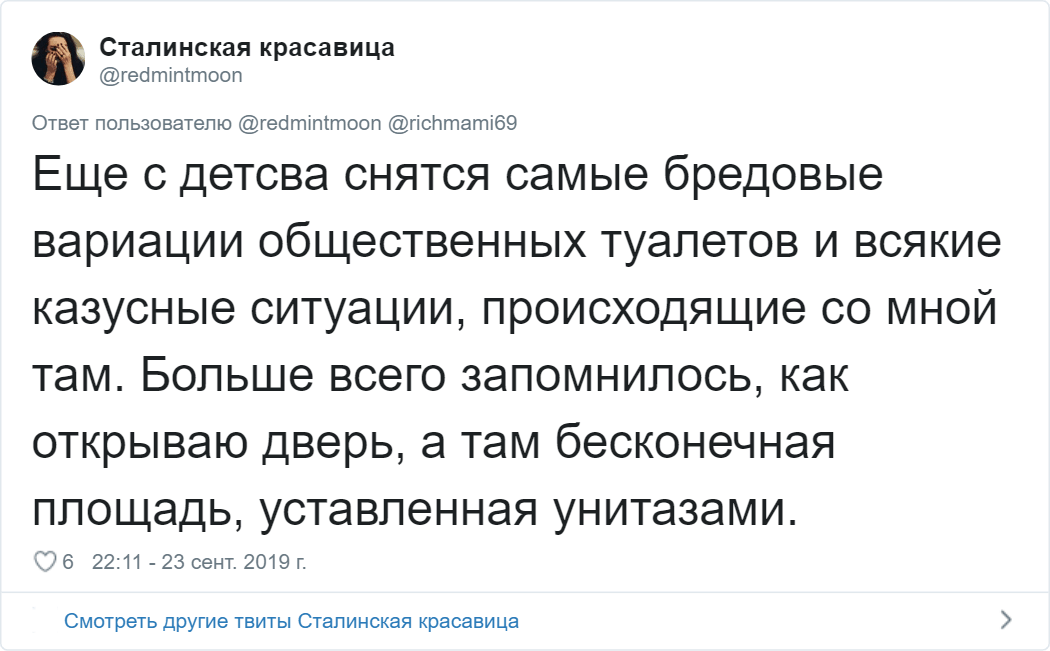Open the @richmami69 mention link

point(453,123)
